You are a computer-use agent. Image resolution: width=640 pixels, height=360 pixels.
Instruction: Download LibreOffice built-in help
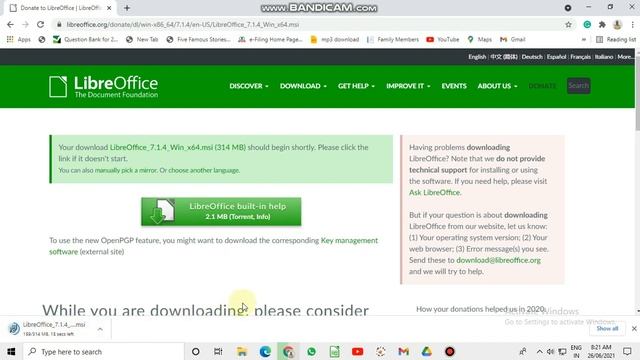point(221,211)
